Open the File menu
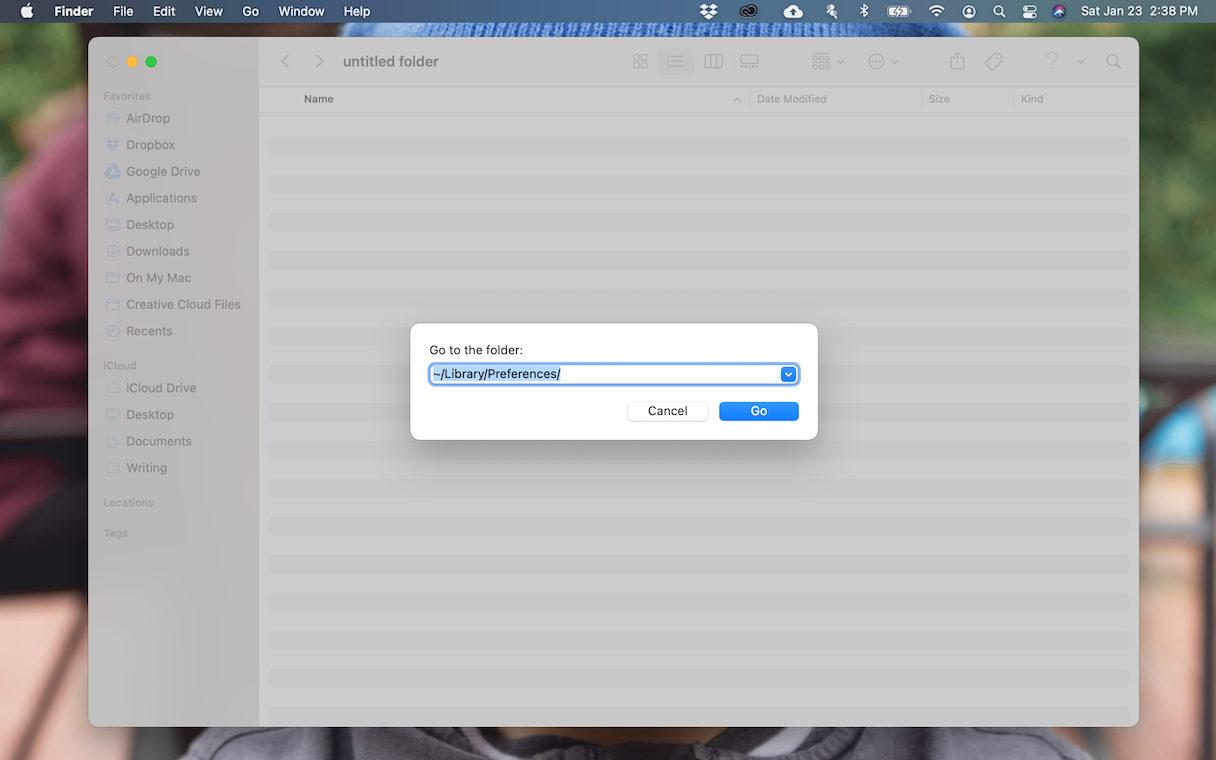 tap(123, 11)
